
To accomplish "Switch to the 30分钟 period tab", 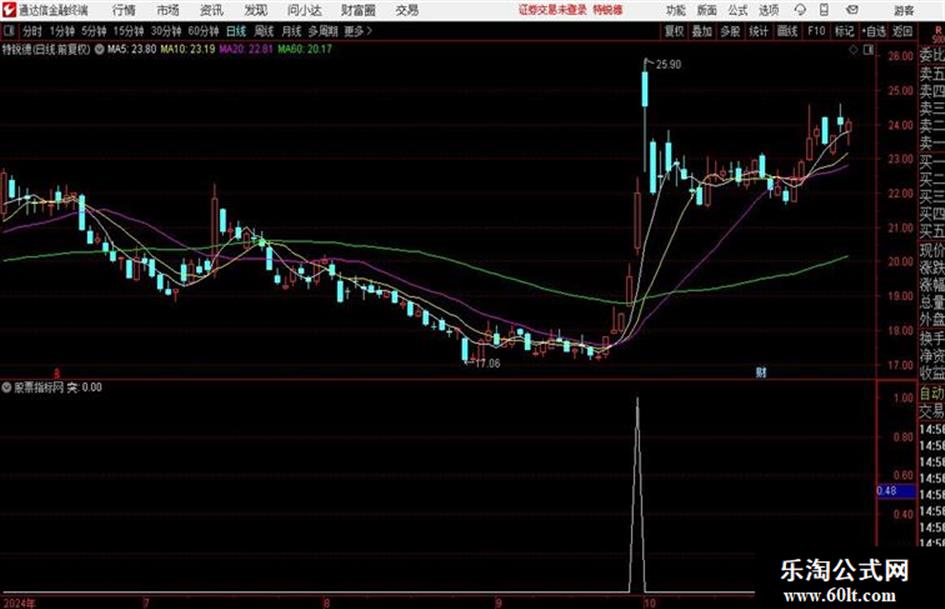I will 166,31.
